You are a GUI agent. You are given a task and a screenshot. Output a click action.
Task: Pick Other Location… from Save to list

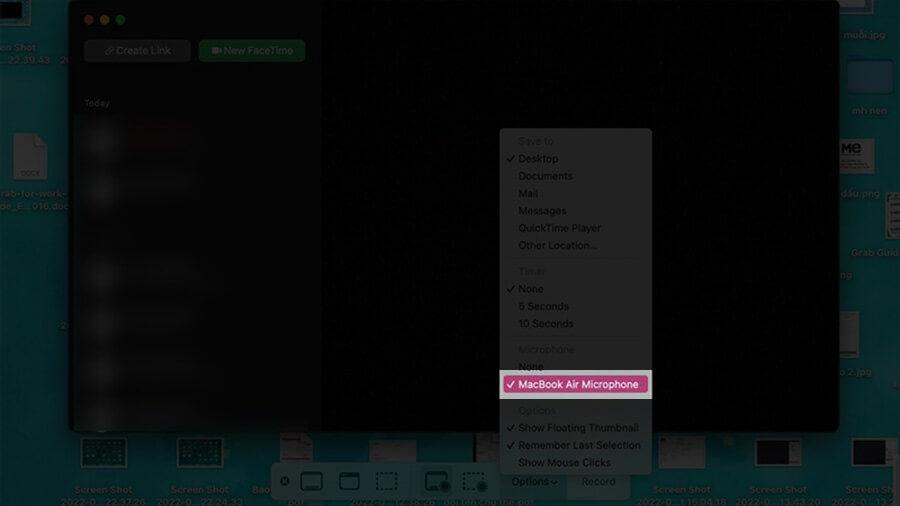point(557,245)
